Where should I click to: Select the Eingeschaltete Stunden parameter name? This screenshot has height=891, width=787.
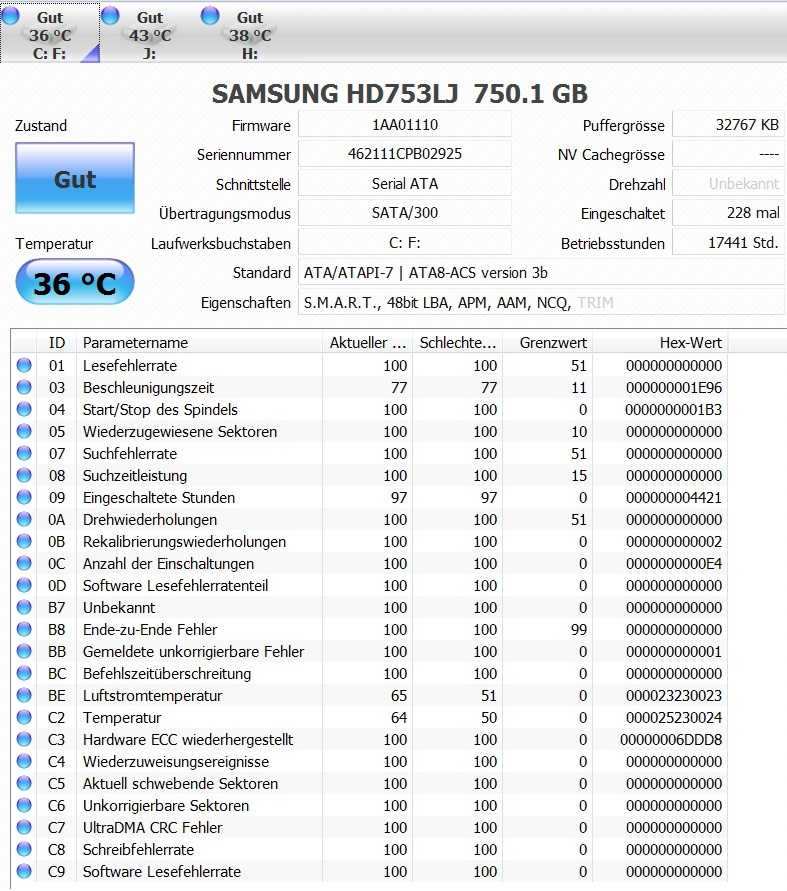(x=159, y=497)
